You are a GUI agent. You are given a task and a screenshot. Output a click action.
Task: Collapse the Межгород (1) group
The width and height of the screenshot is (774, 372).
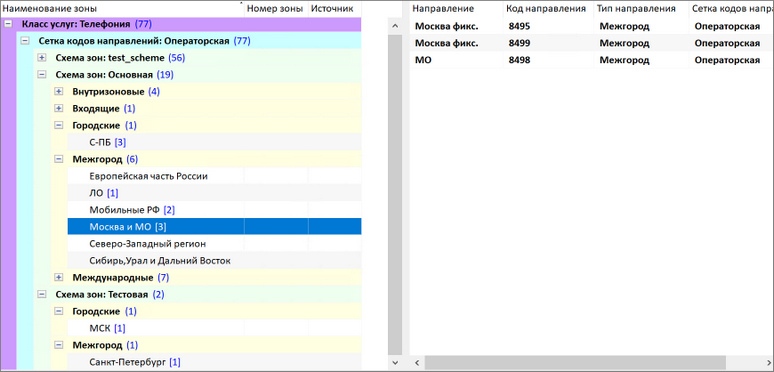[59, 345]
